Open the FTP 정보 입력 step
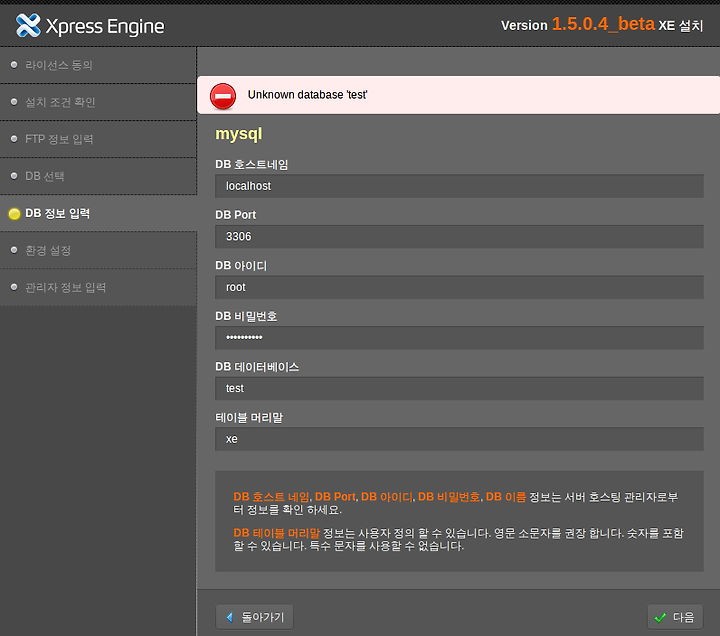720x636 pixels. click(x=98, y=139)
